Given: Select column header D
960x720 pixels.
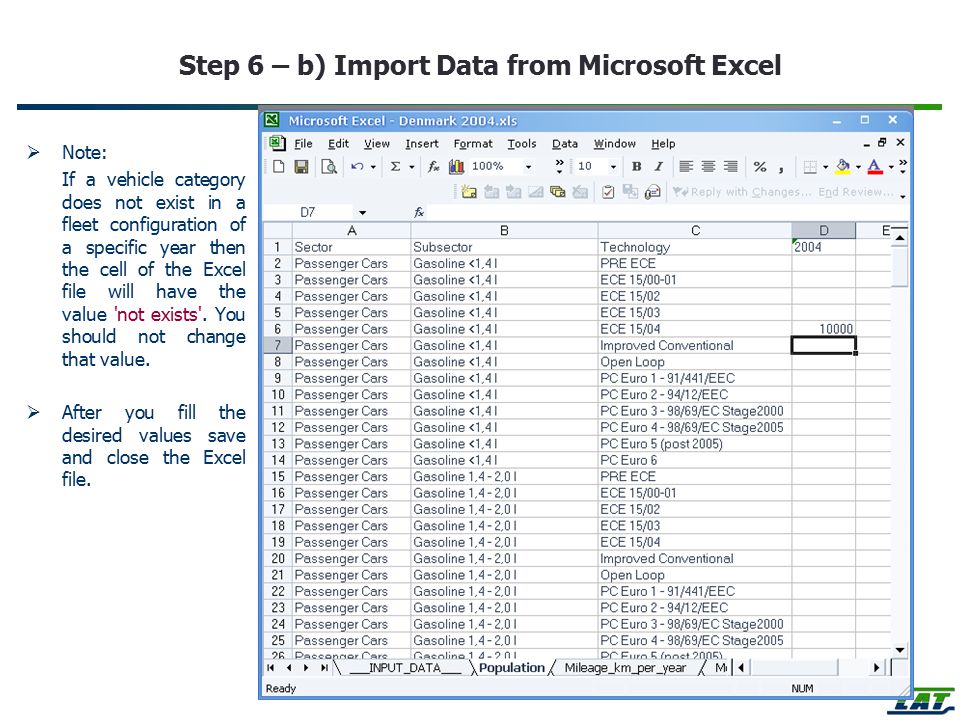Looking at the screenshot, I should click(823, 231).
